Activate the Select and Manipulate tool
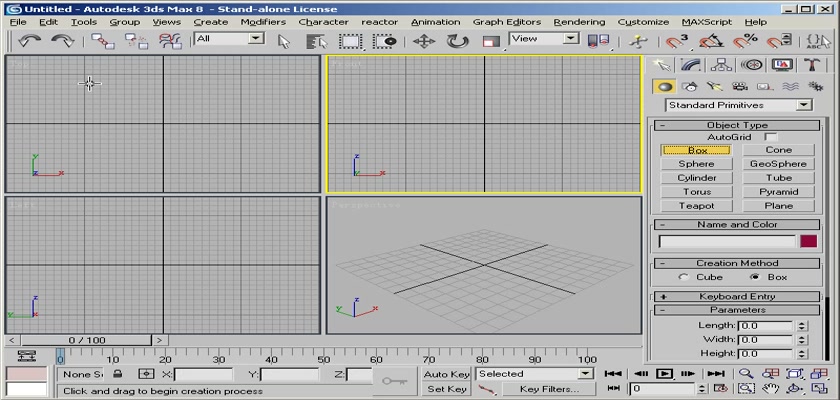840x400 pixels. tap(638, 41)
